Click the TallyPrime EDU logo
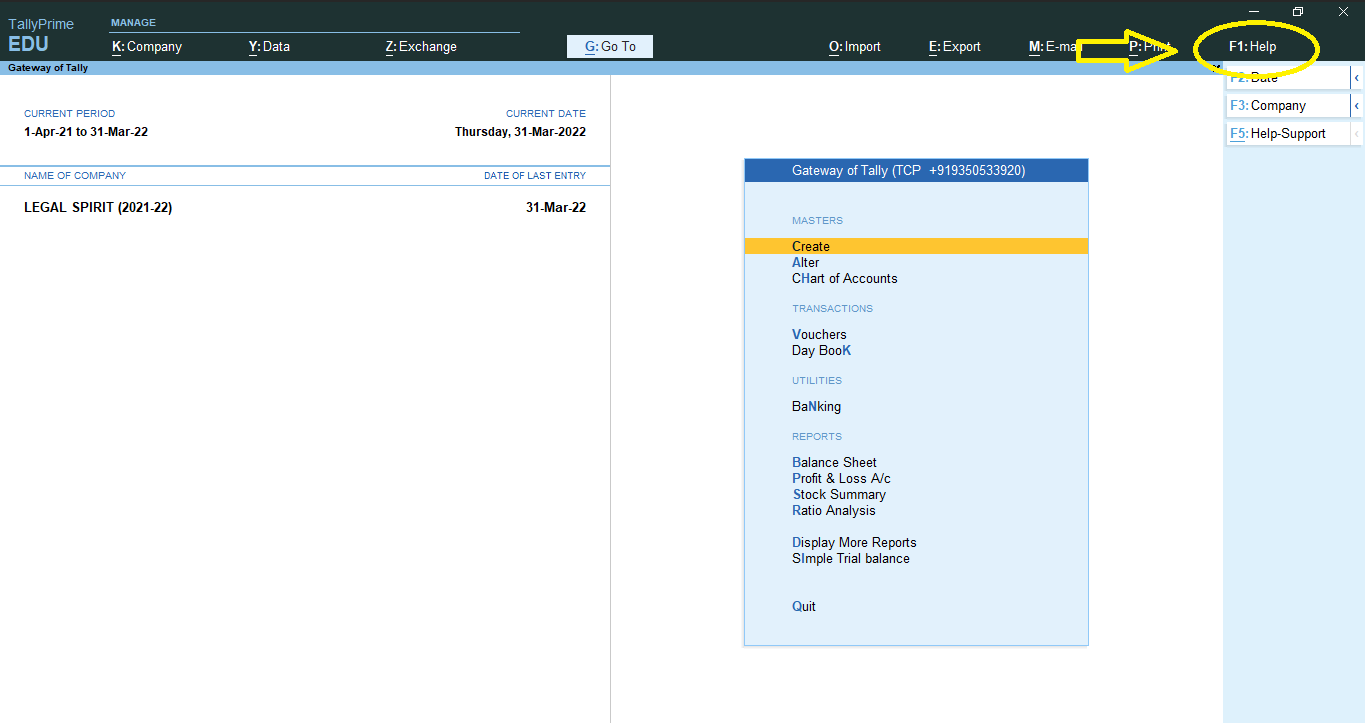The image size is (1365, 723). 41,36
